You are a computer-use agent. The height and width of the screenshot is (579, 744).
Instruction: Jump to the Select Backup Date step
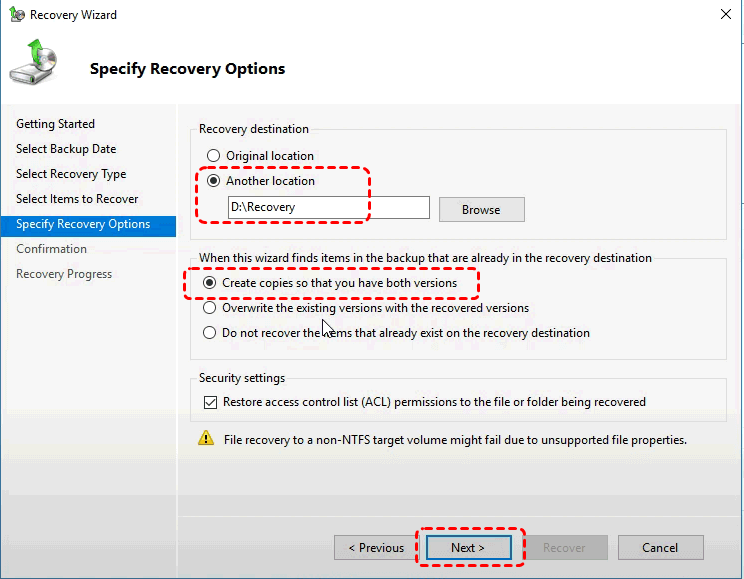(x=66, y=149)
